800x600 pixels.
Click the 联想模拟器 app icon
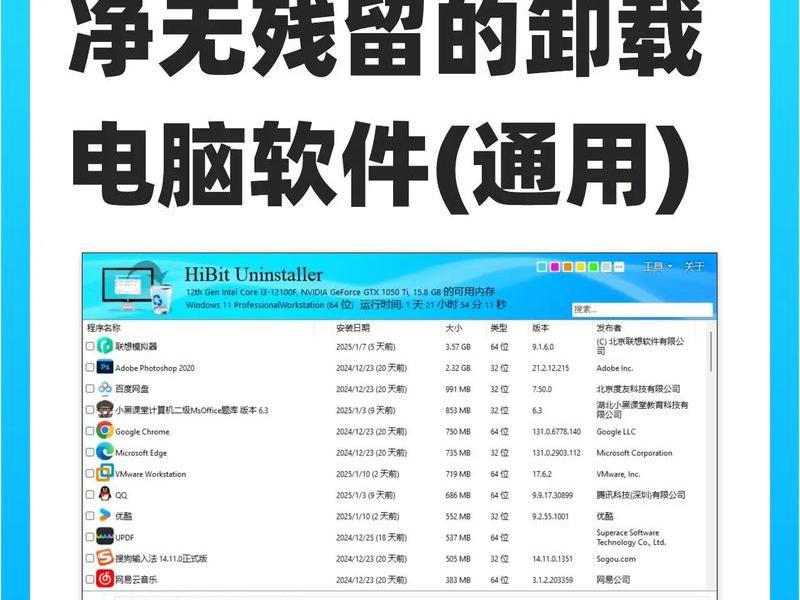(x=105, y=346)
